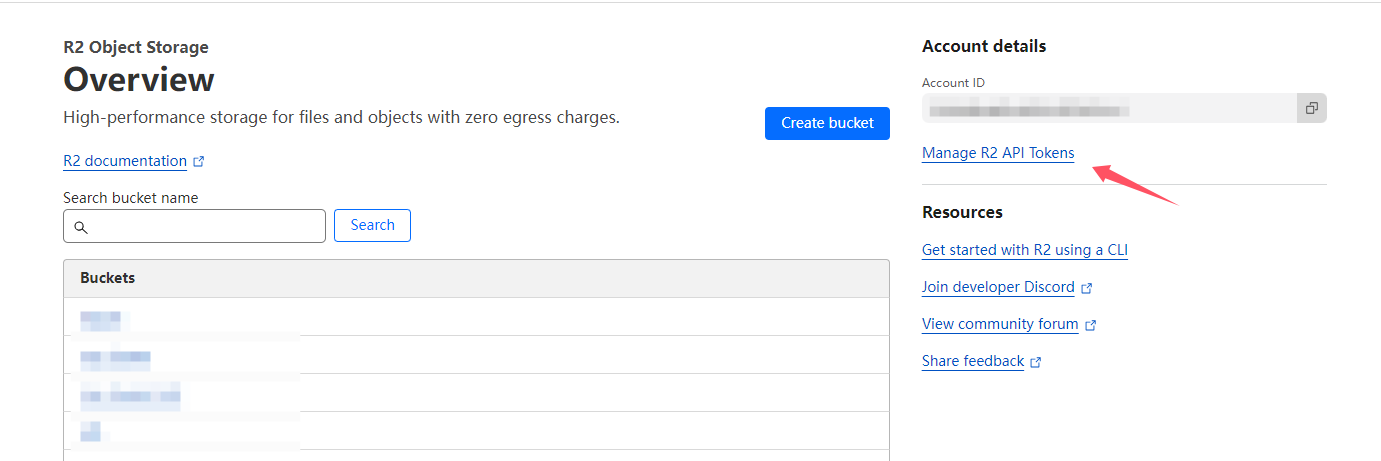Click the magnifier icon in the search field
The width and height of the screenshot is (1381, 461).
(x=81, y=227)
